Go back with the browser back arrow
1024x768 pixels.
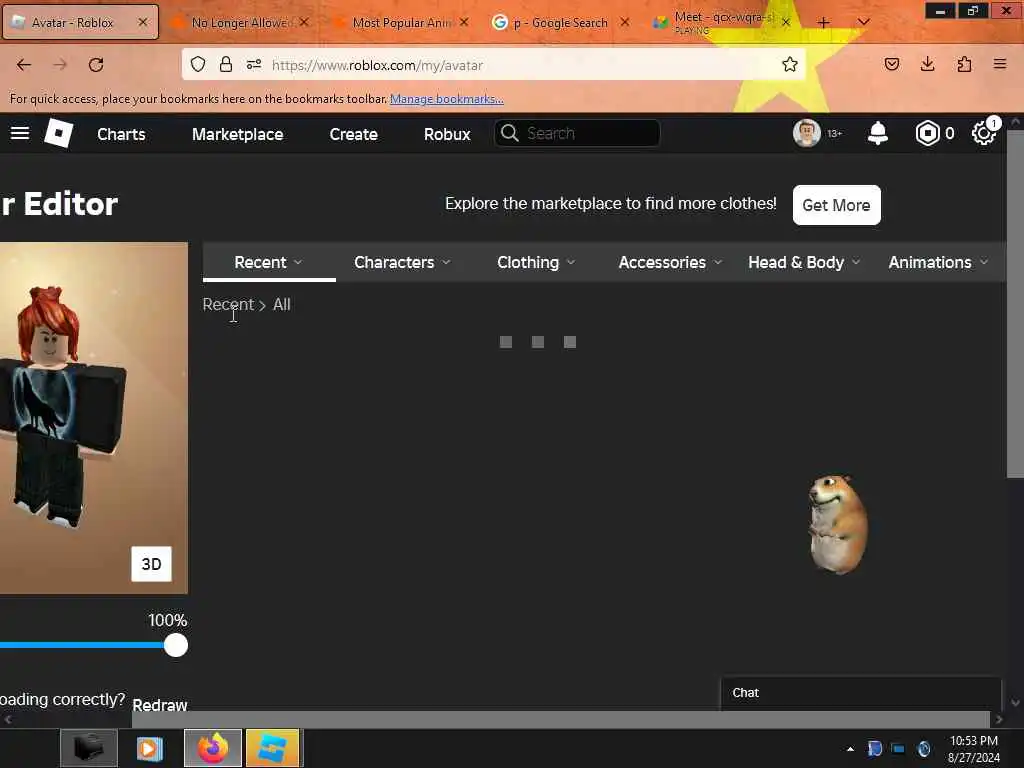[x=24, y=65]
